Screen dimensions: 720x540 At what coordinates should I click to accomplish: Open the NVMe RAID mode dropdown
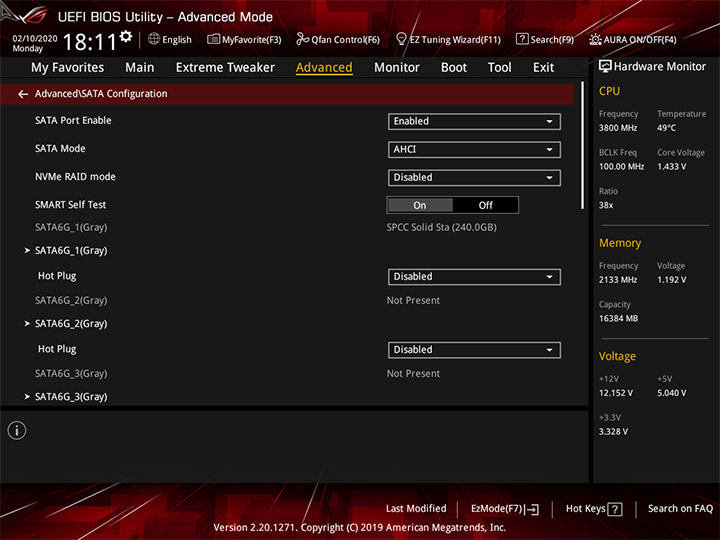coord(474,178)
